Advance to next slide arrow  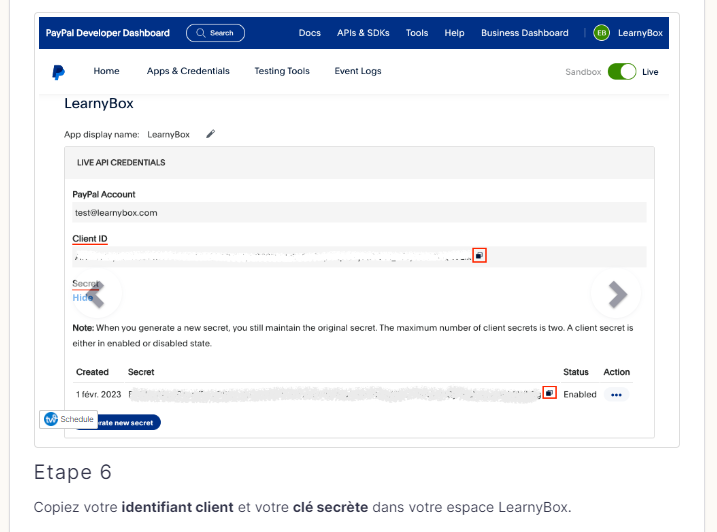pos(616,293)
